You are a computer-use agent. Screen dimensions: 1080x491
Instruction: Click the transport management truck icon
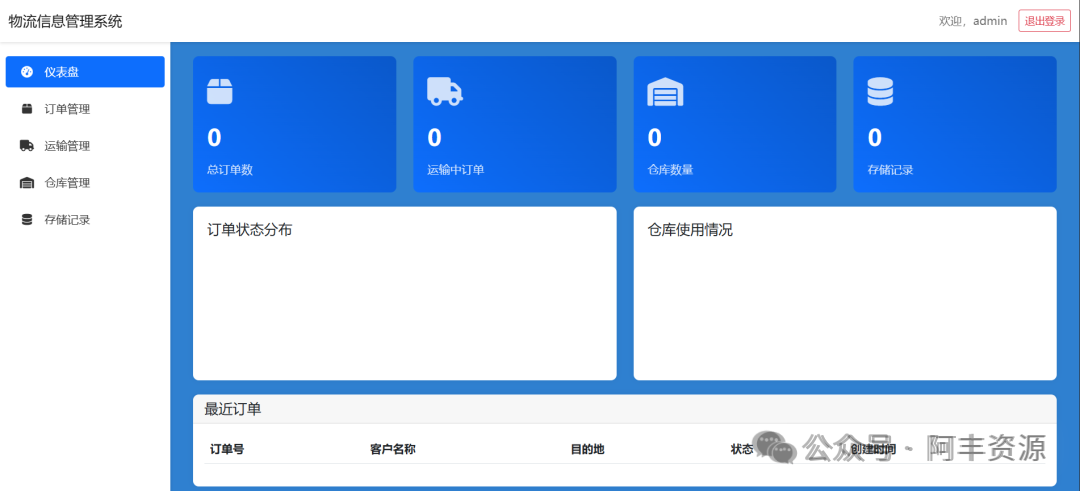pos(27,146)
